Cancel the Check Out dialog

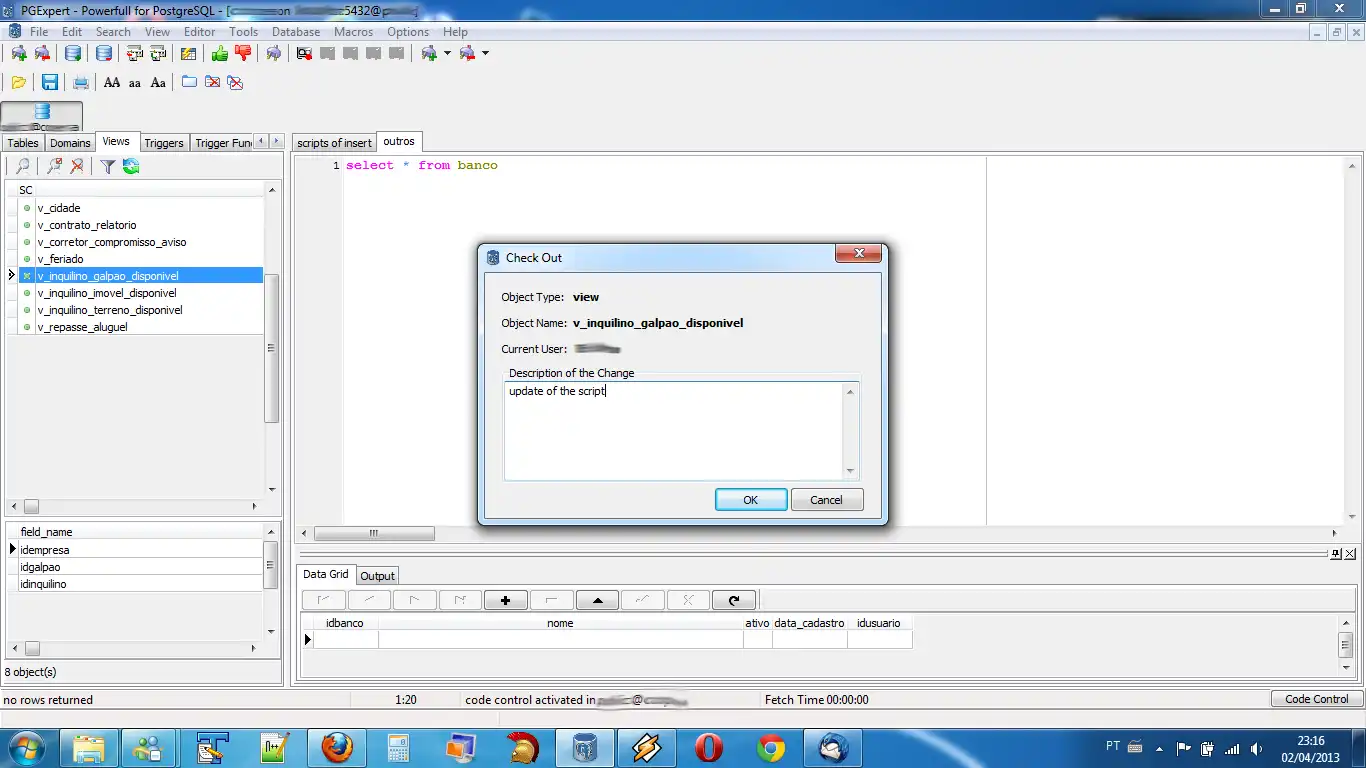(826, 500)
